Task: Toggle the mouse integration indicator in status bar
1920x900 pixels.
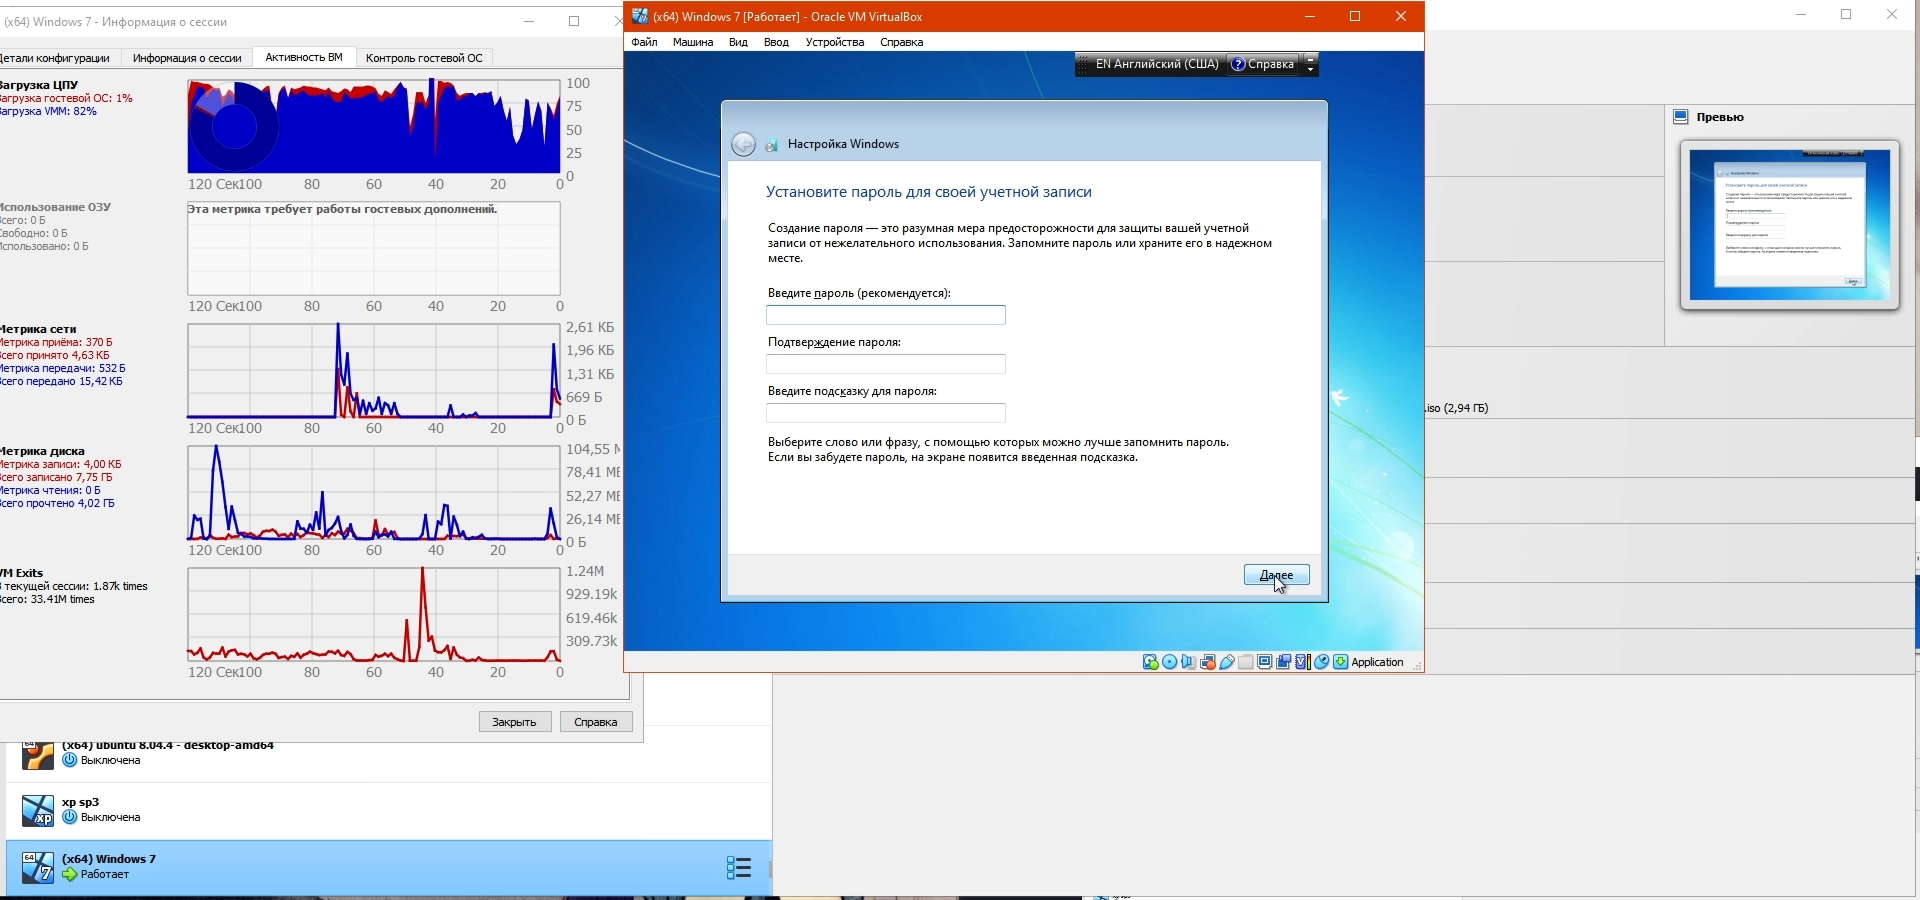Action: pyautogui.click(x=1322, y=662)
